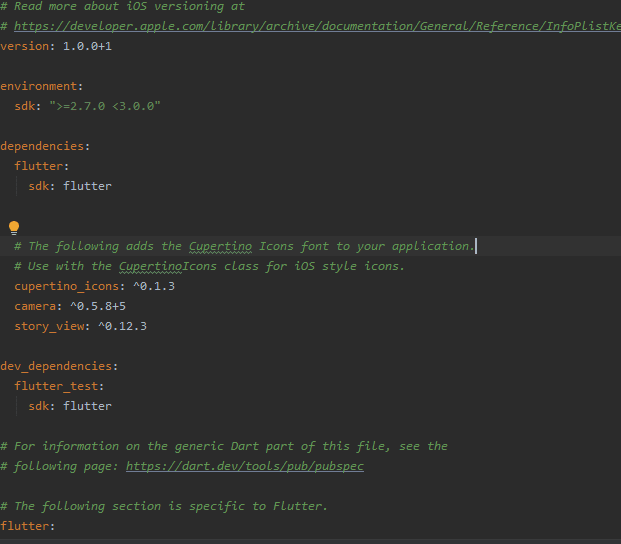Click the flutter key under dependencies
The width and height of the screenshot is (621, 544).
click(39, 166)
